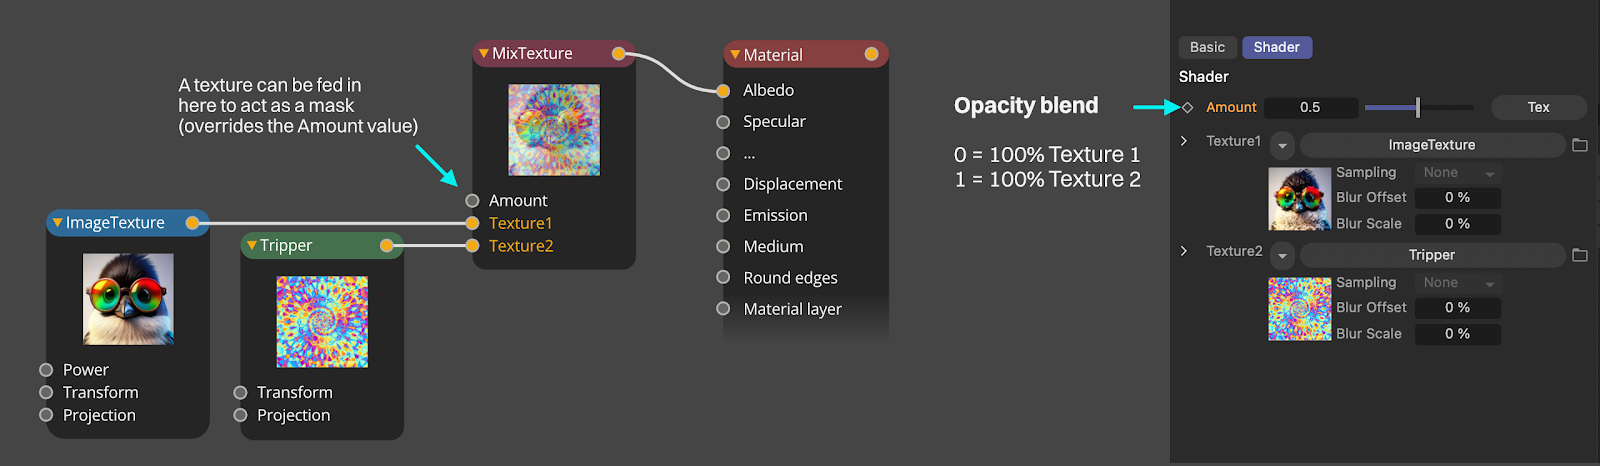Image resolution: width=1600 pixels, height=466 pixels.
Task: Click the Amount slider track
Action: click(x=1418, y=107)
